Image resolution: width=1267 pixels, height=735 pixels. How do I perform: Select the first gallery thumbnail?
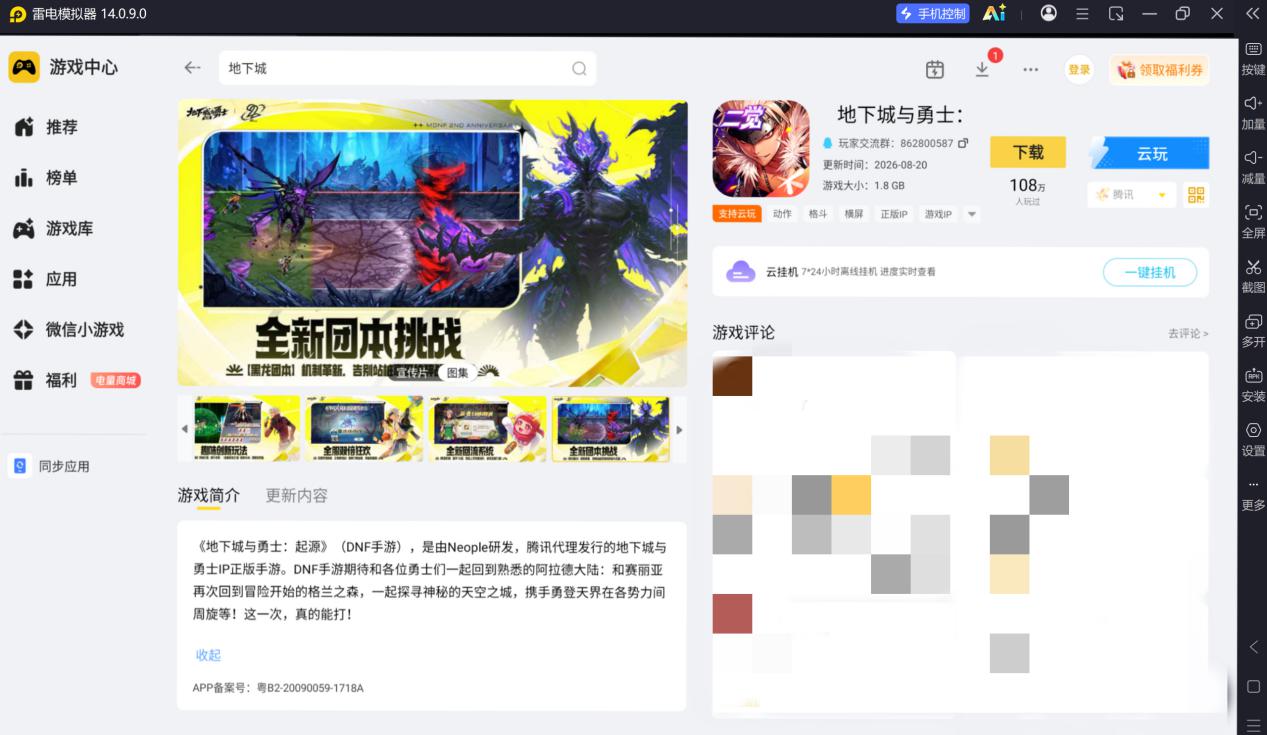tap(246, 429)
